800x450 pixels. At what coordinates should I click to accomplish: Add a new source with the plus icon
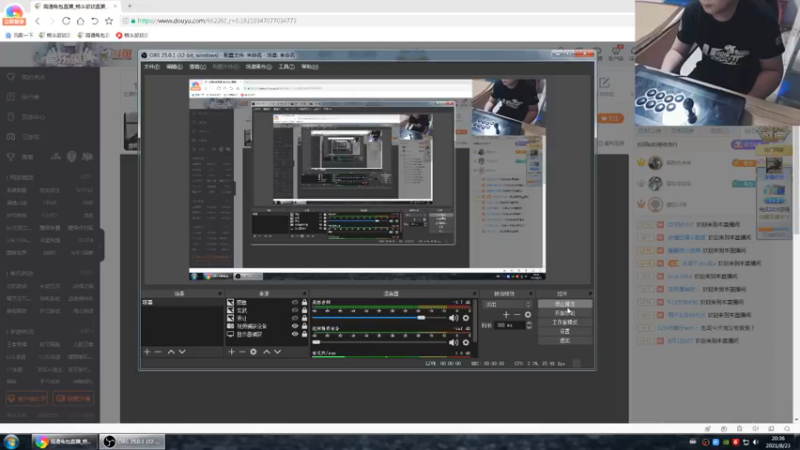tap(231, 352)
